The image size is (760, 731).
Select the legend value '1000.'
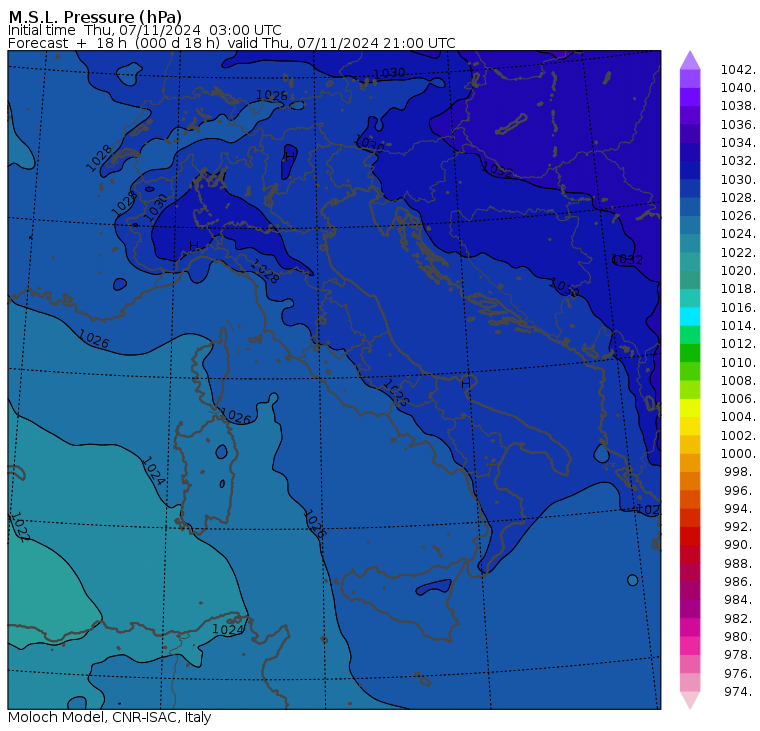738,453
